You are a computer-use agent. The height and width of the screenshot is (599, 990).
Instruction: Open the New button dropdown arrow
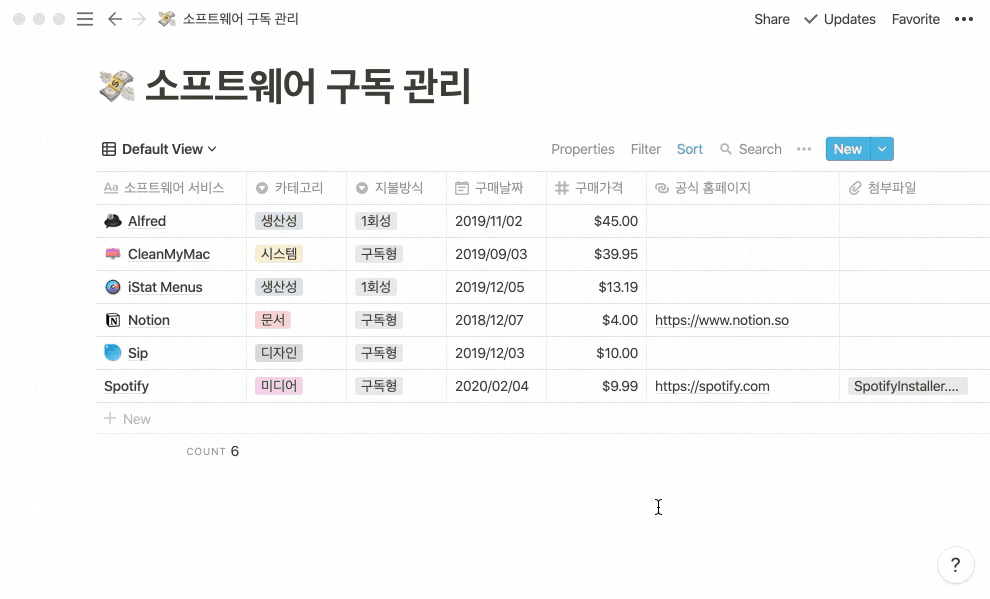[882, 149]
